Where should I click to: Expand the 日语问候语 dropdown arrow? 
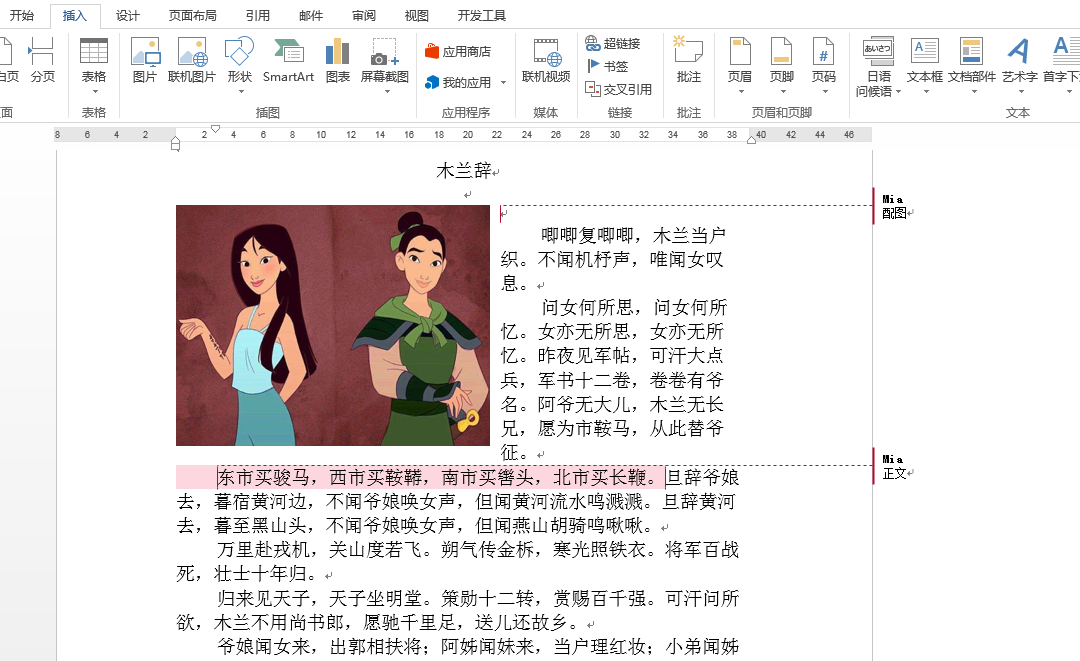[x=898, y=92]
